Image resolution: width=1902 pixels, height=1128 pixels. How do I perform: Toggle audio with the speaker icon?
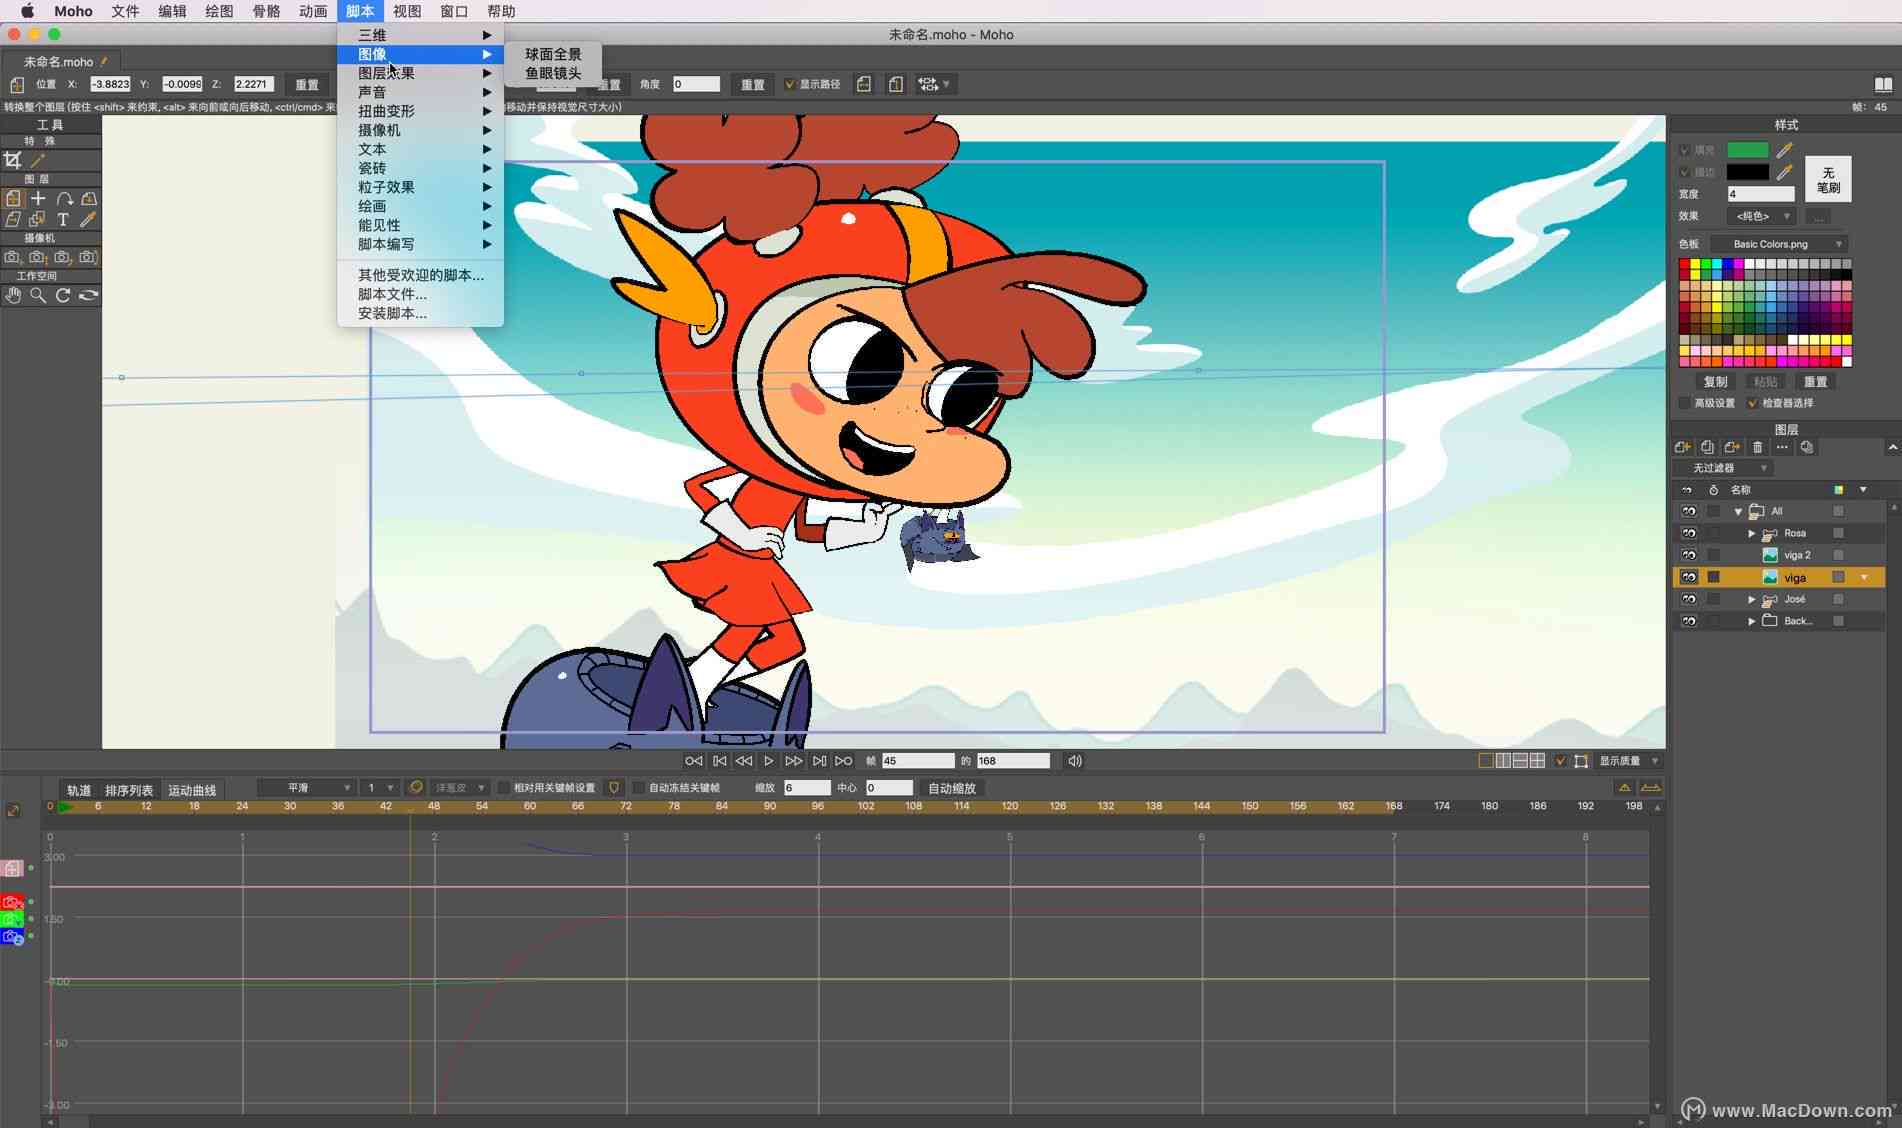(x=1075, y=761)
